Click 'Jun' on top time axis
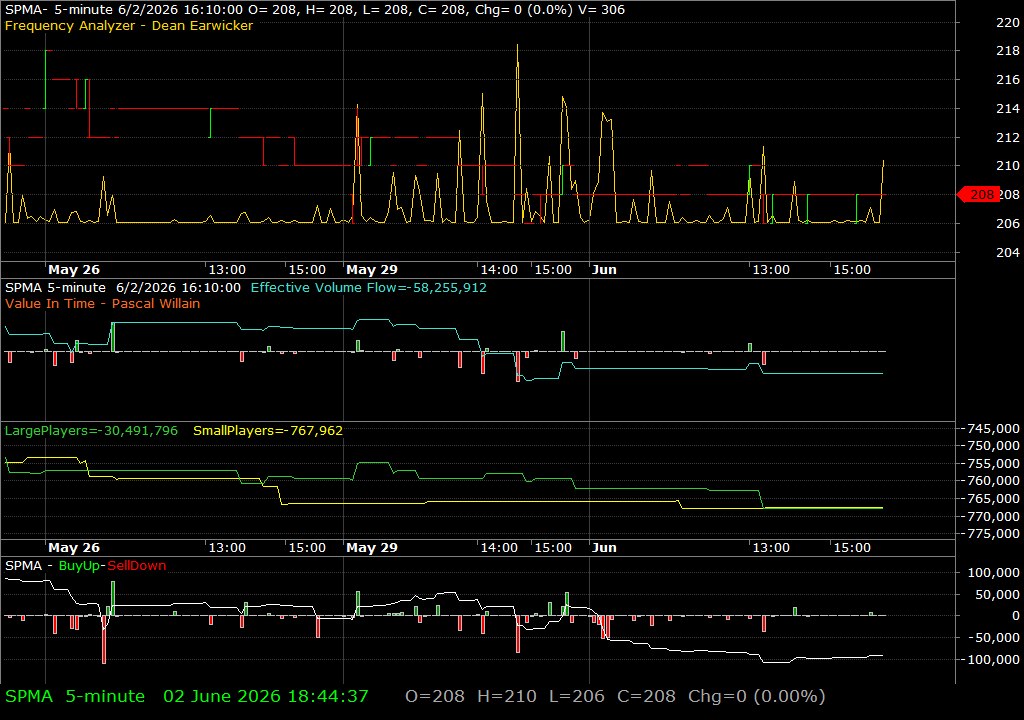 click(604, 269)
